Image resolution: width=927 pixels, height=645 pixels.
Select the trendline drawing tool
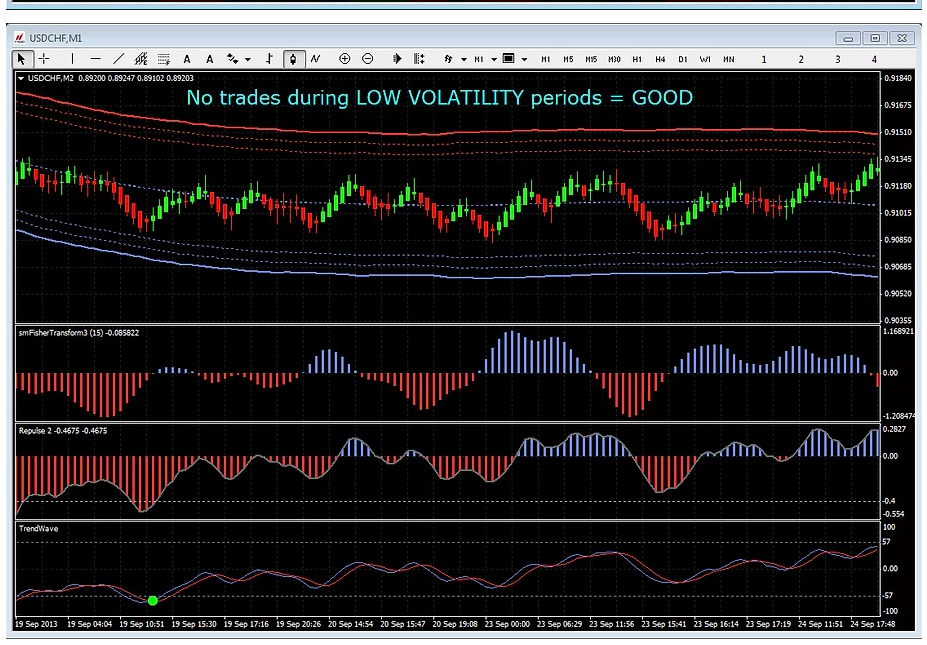click(x=118, y=59)
